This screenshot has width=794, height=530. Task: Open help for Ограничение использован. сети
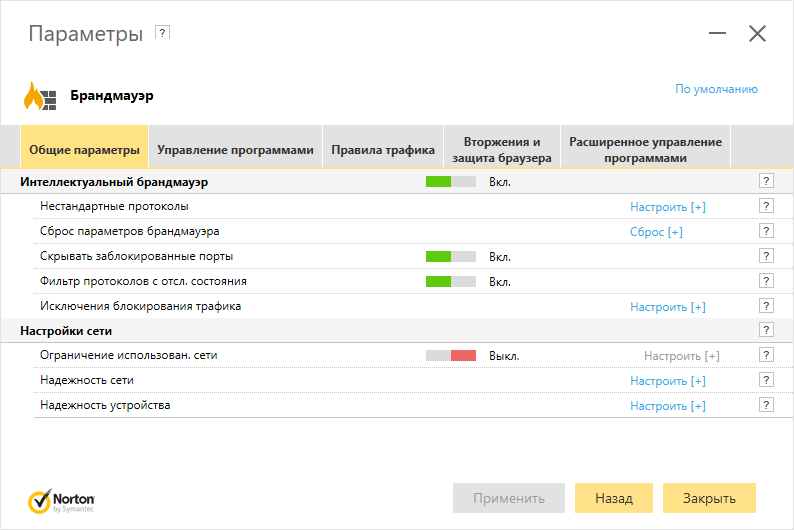[x=766, y=355]
